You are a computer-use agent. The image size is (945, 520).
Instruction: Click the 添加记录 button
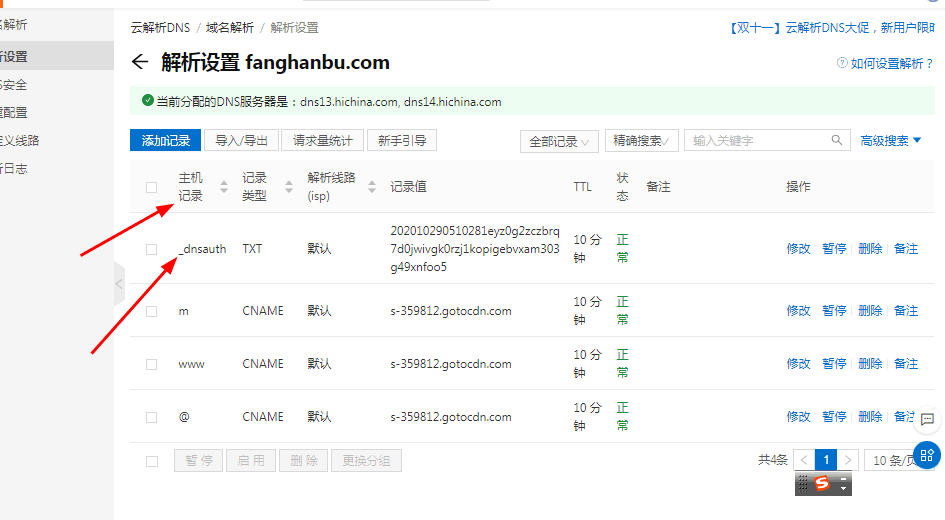166,140
